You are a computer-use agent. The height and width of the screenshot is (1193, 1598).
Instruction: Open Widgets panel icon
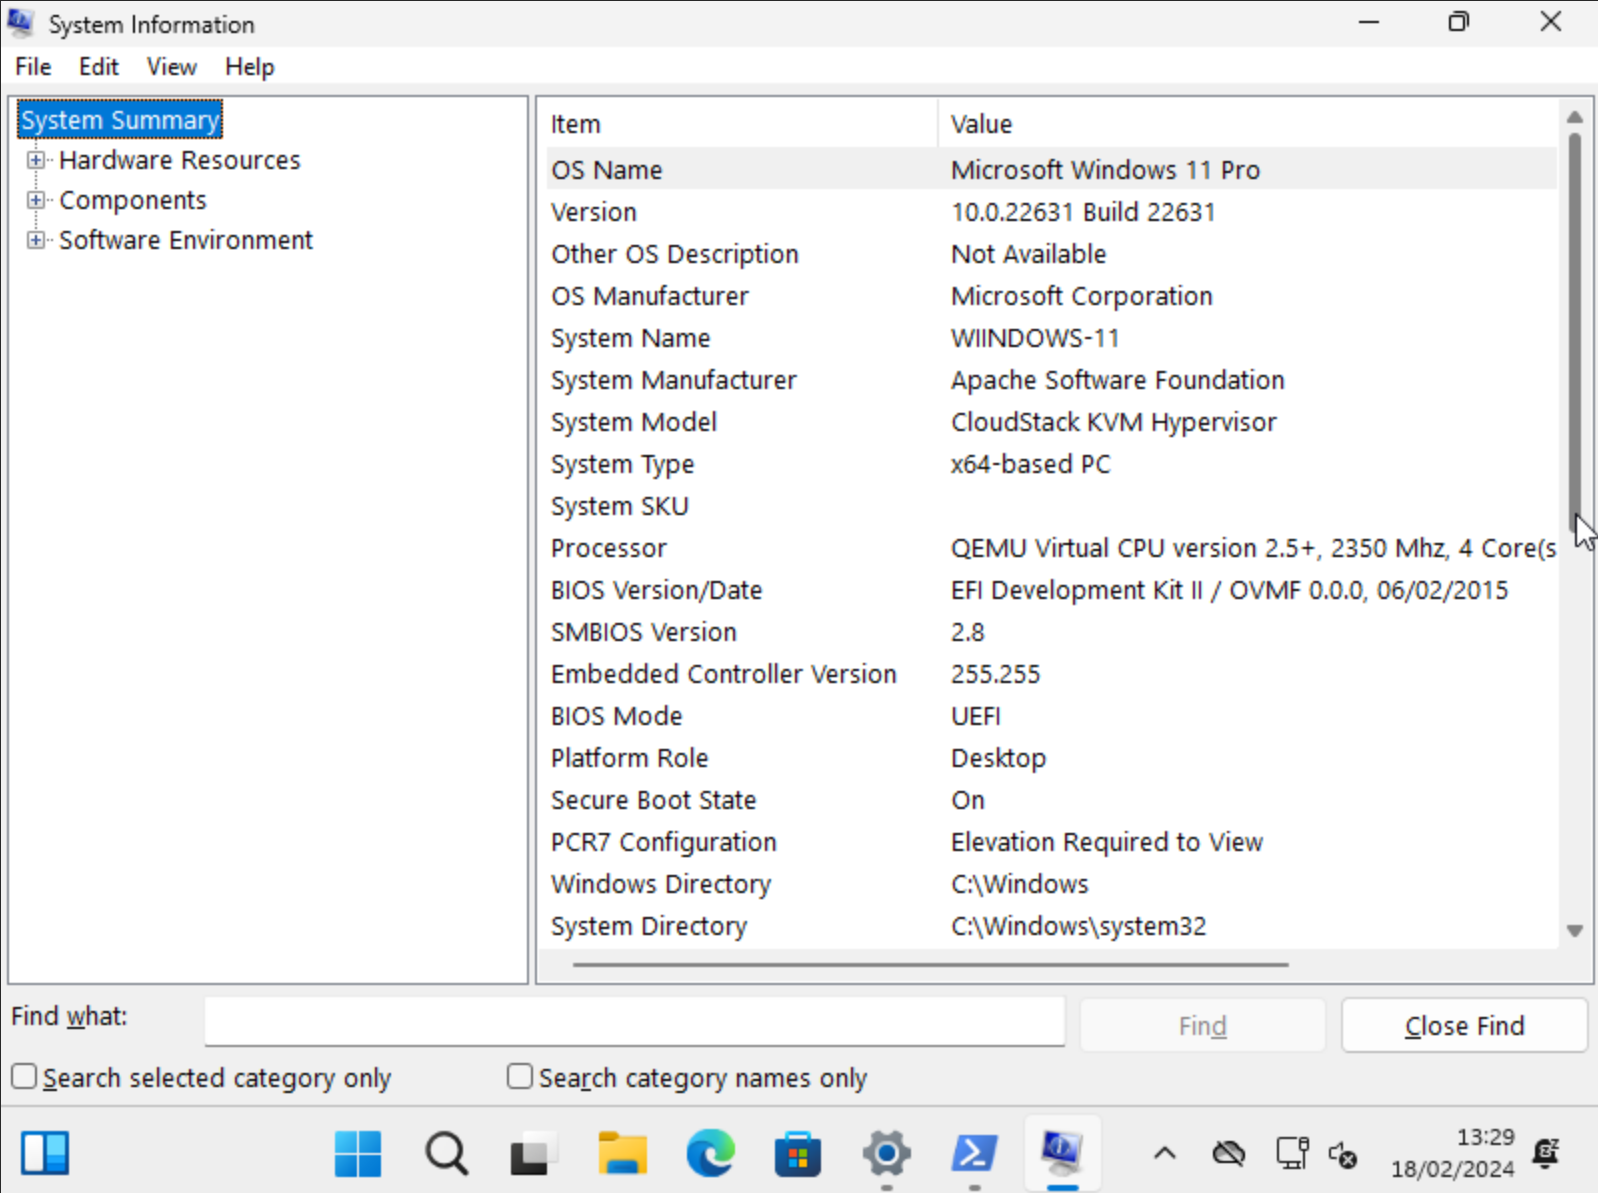pos(45,1153)
